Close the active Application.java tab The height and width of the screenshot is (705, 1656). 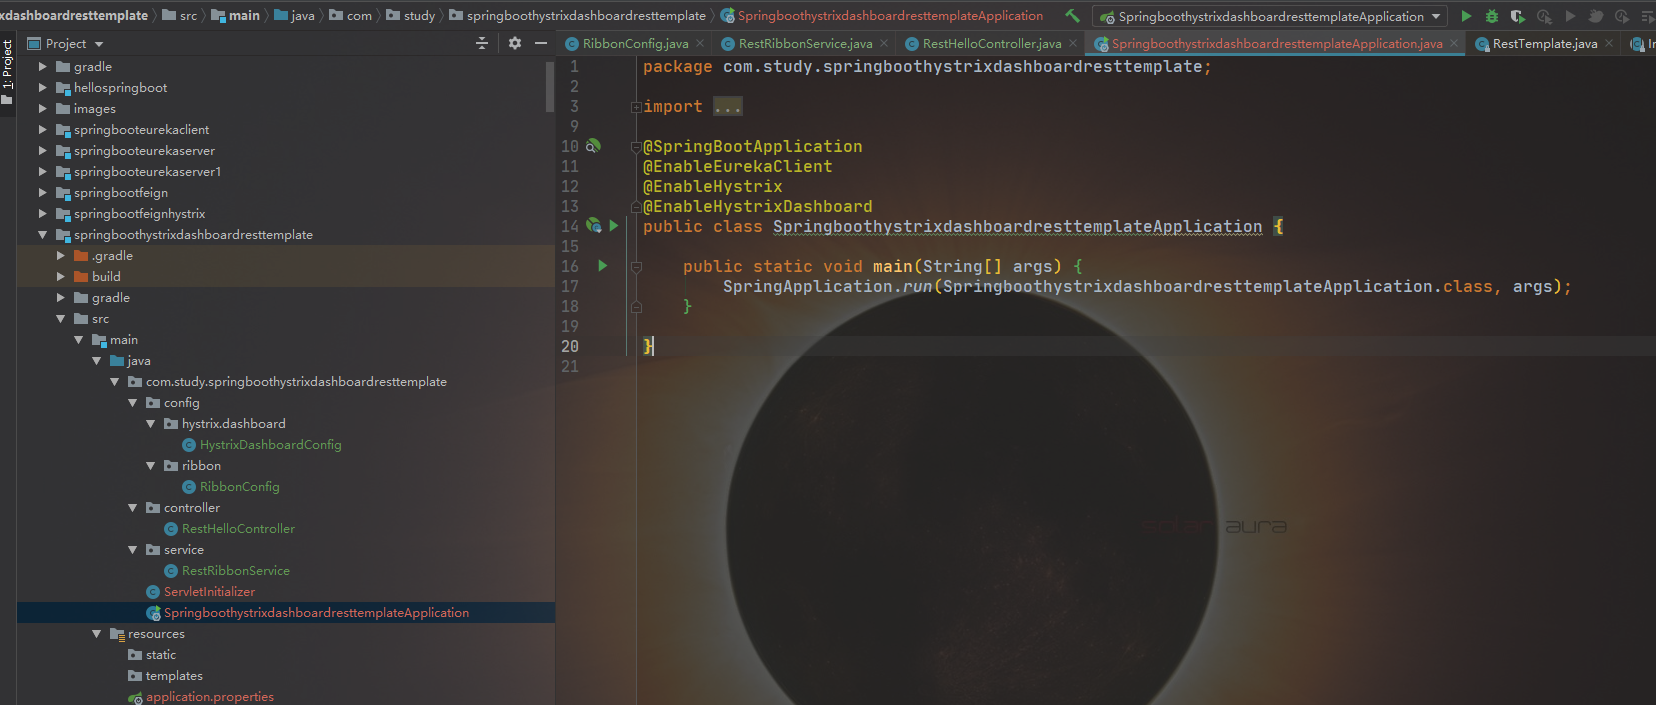coord(1455,43)
